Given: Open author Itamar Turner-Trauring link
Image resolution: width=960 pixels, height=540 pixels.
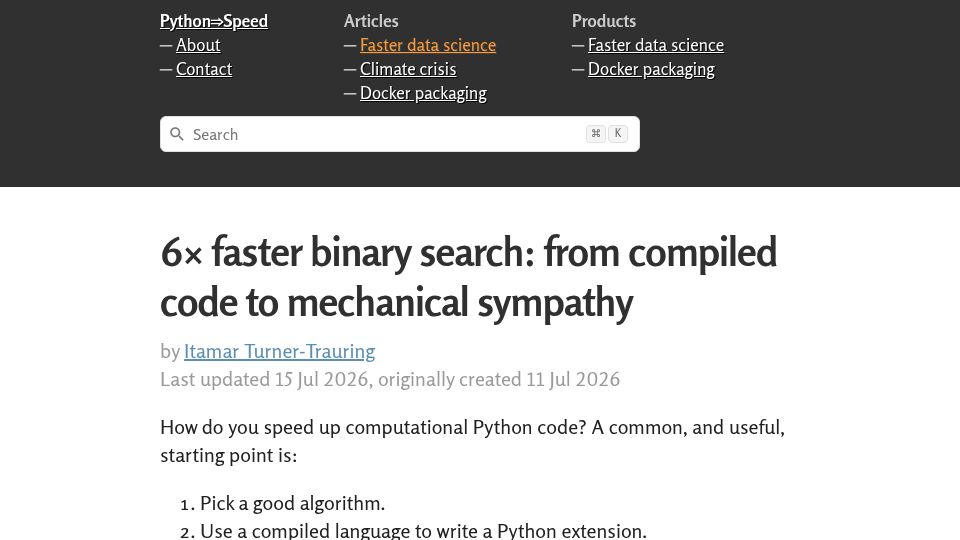Looking at the screenshot, I should click(279, 351).
